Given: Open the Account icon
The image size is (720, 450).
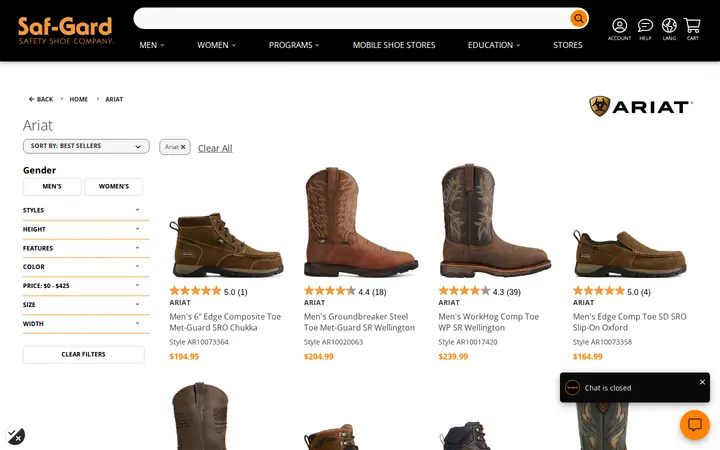Looking at the screenshot, I should pyautogui.click(x=619, y=29).
